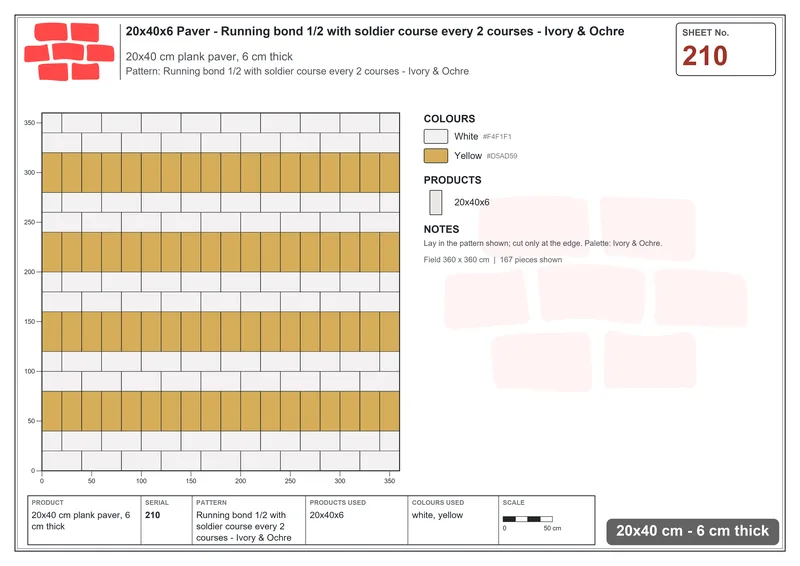The height and width of the screenshot is (566, 800).
Task: Click the 20x40x6 product thumbnail
Action: [435, 202]
